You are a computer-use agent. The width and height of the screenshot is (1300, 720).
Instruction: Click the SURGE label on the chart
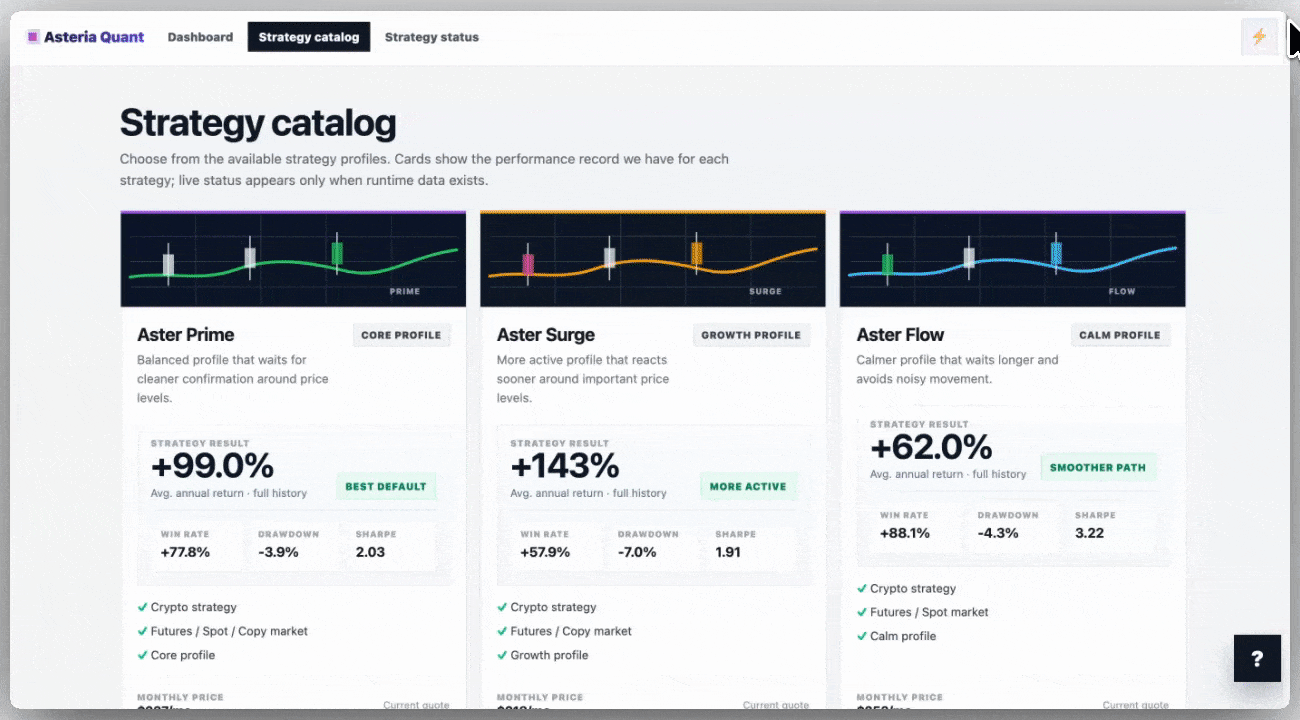pos(765,292)
